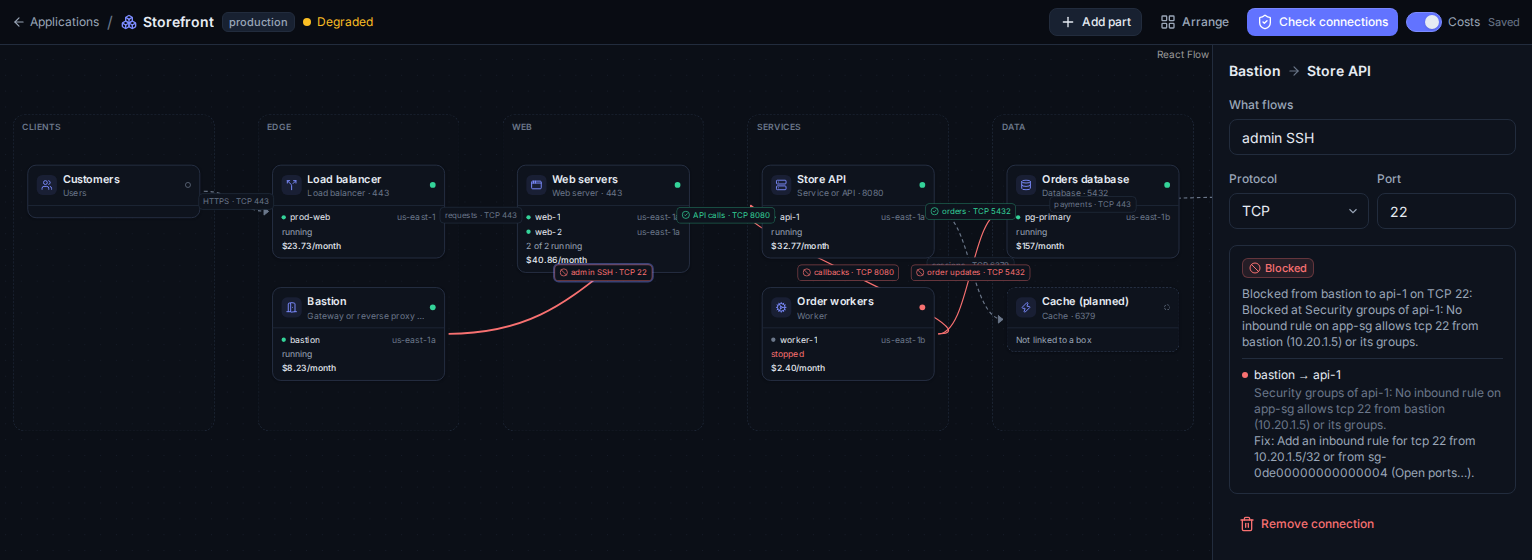Click the Degraded status indicator

[x=338, y=22]
